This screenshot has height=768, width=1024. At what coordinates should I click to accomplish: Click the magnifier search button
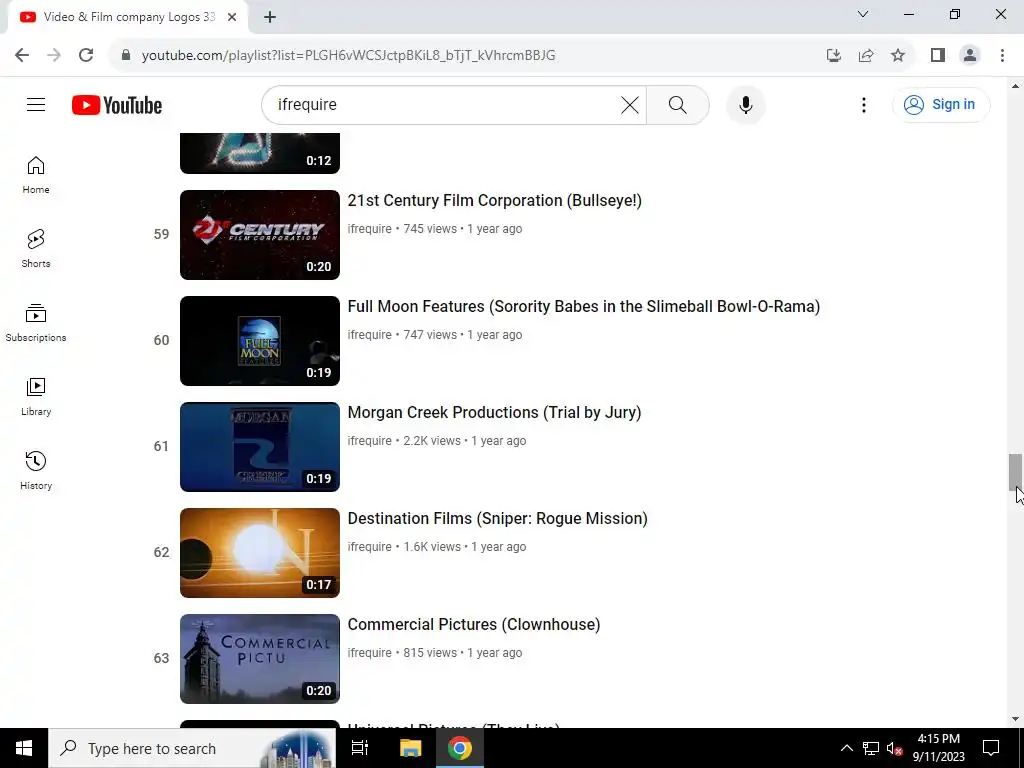click(x=677, y=104)
